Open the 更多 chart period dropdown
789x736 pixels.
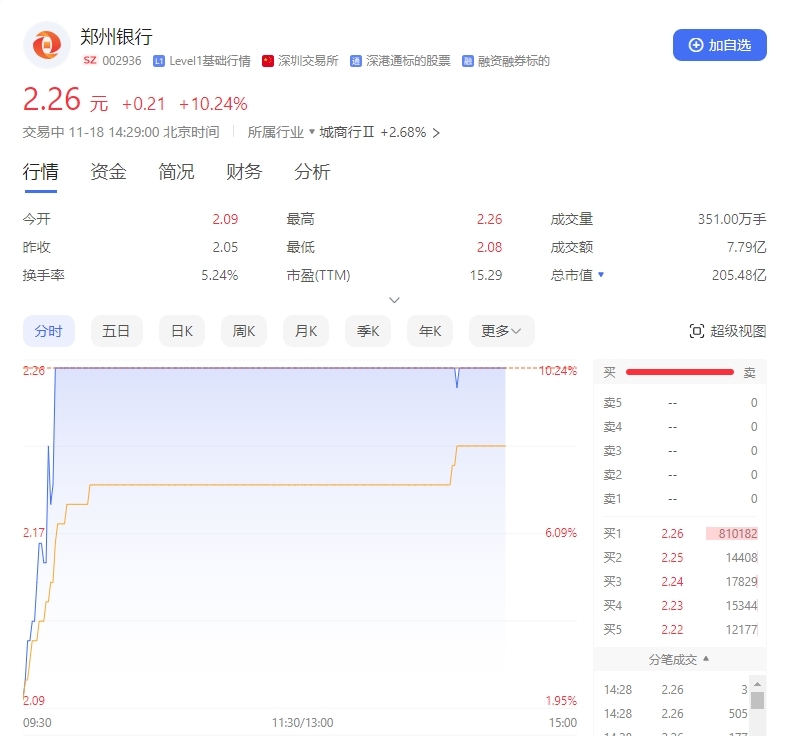click(x=501, y=331)
